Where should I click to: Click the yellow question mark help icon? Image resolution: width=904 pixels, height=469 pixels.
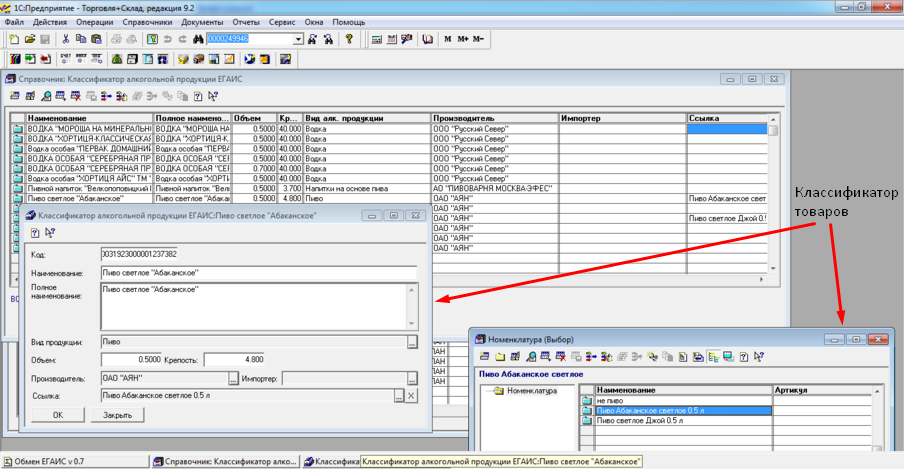tap(349, 39)
